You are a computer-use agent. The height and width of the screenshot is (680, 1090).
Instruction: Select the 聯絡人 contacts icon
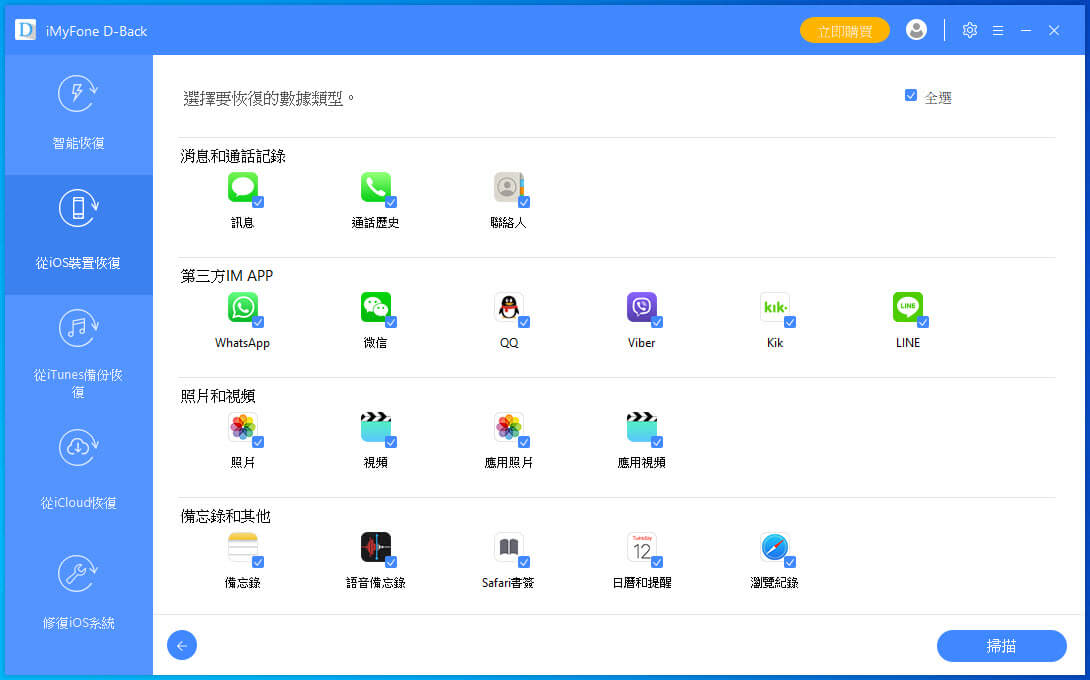509,187
